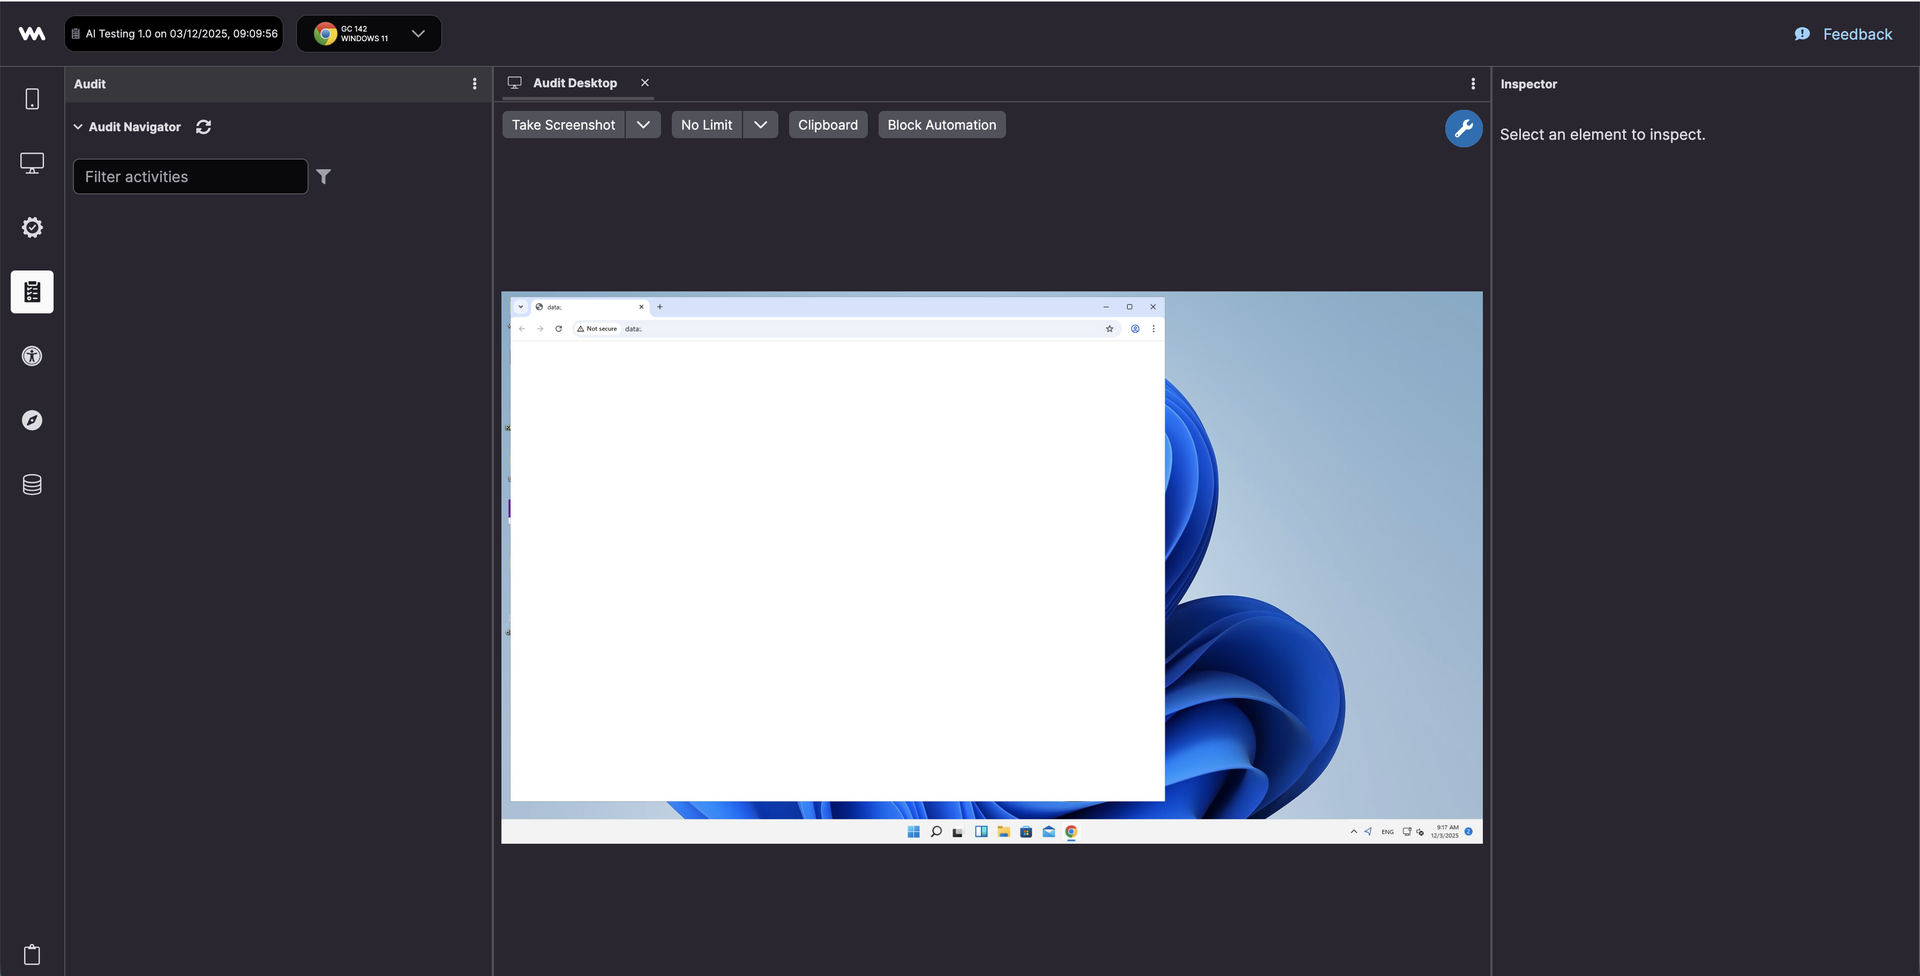Click the No Limit button

tap(707, 125)
